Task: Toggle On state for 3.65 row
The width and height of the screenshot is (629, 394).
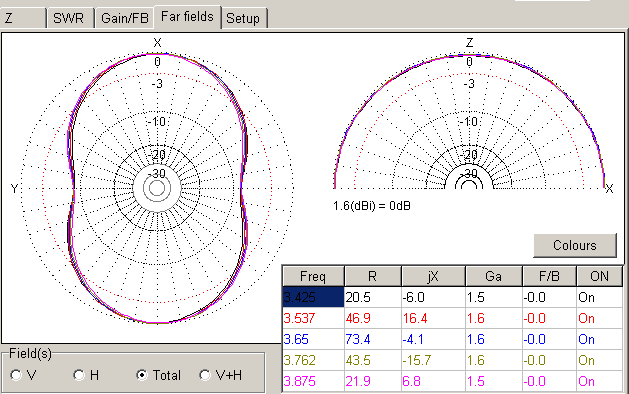Action: (599, 339)
